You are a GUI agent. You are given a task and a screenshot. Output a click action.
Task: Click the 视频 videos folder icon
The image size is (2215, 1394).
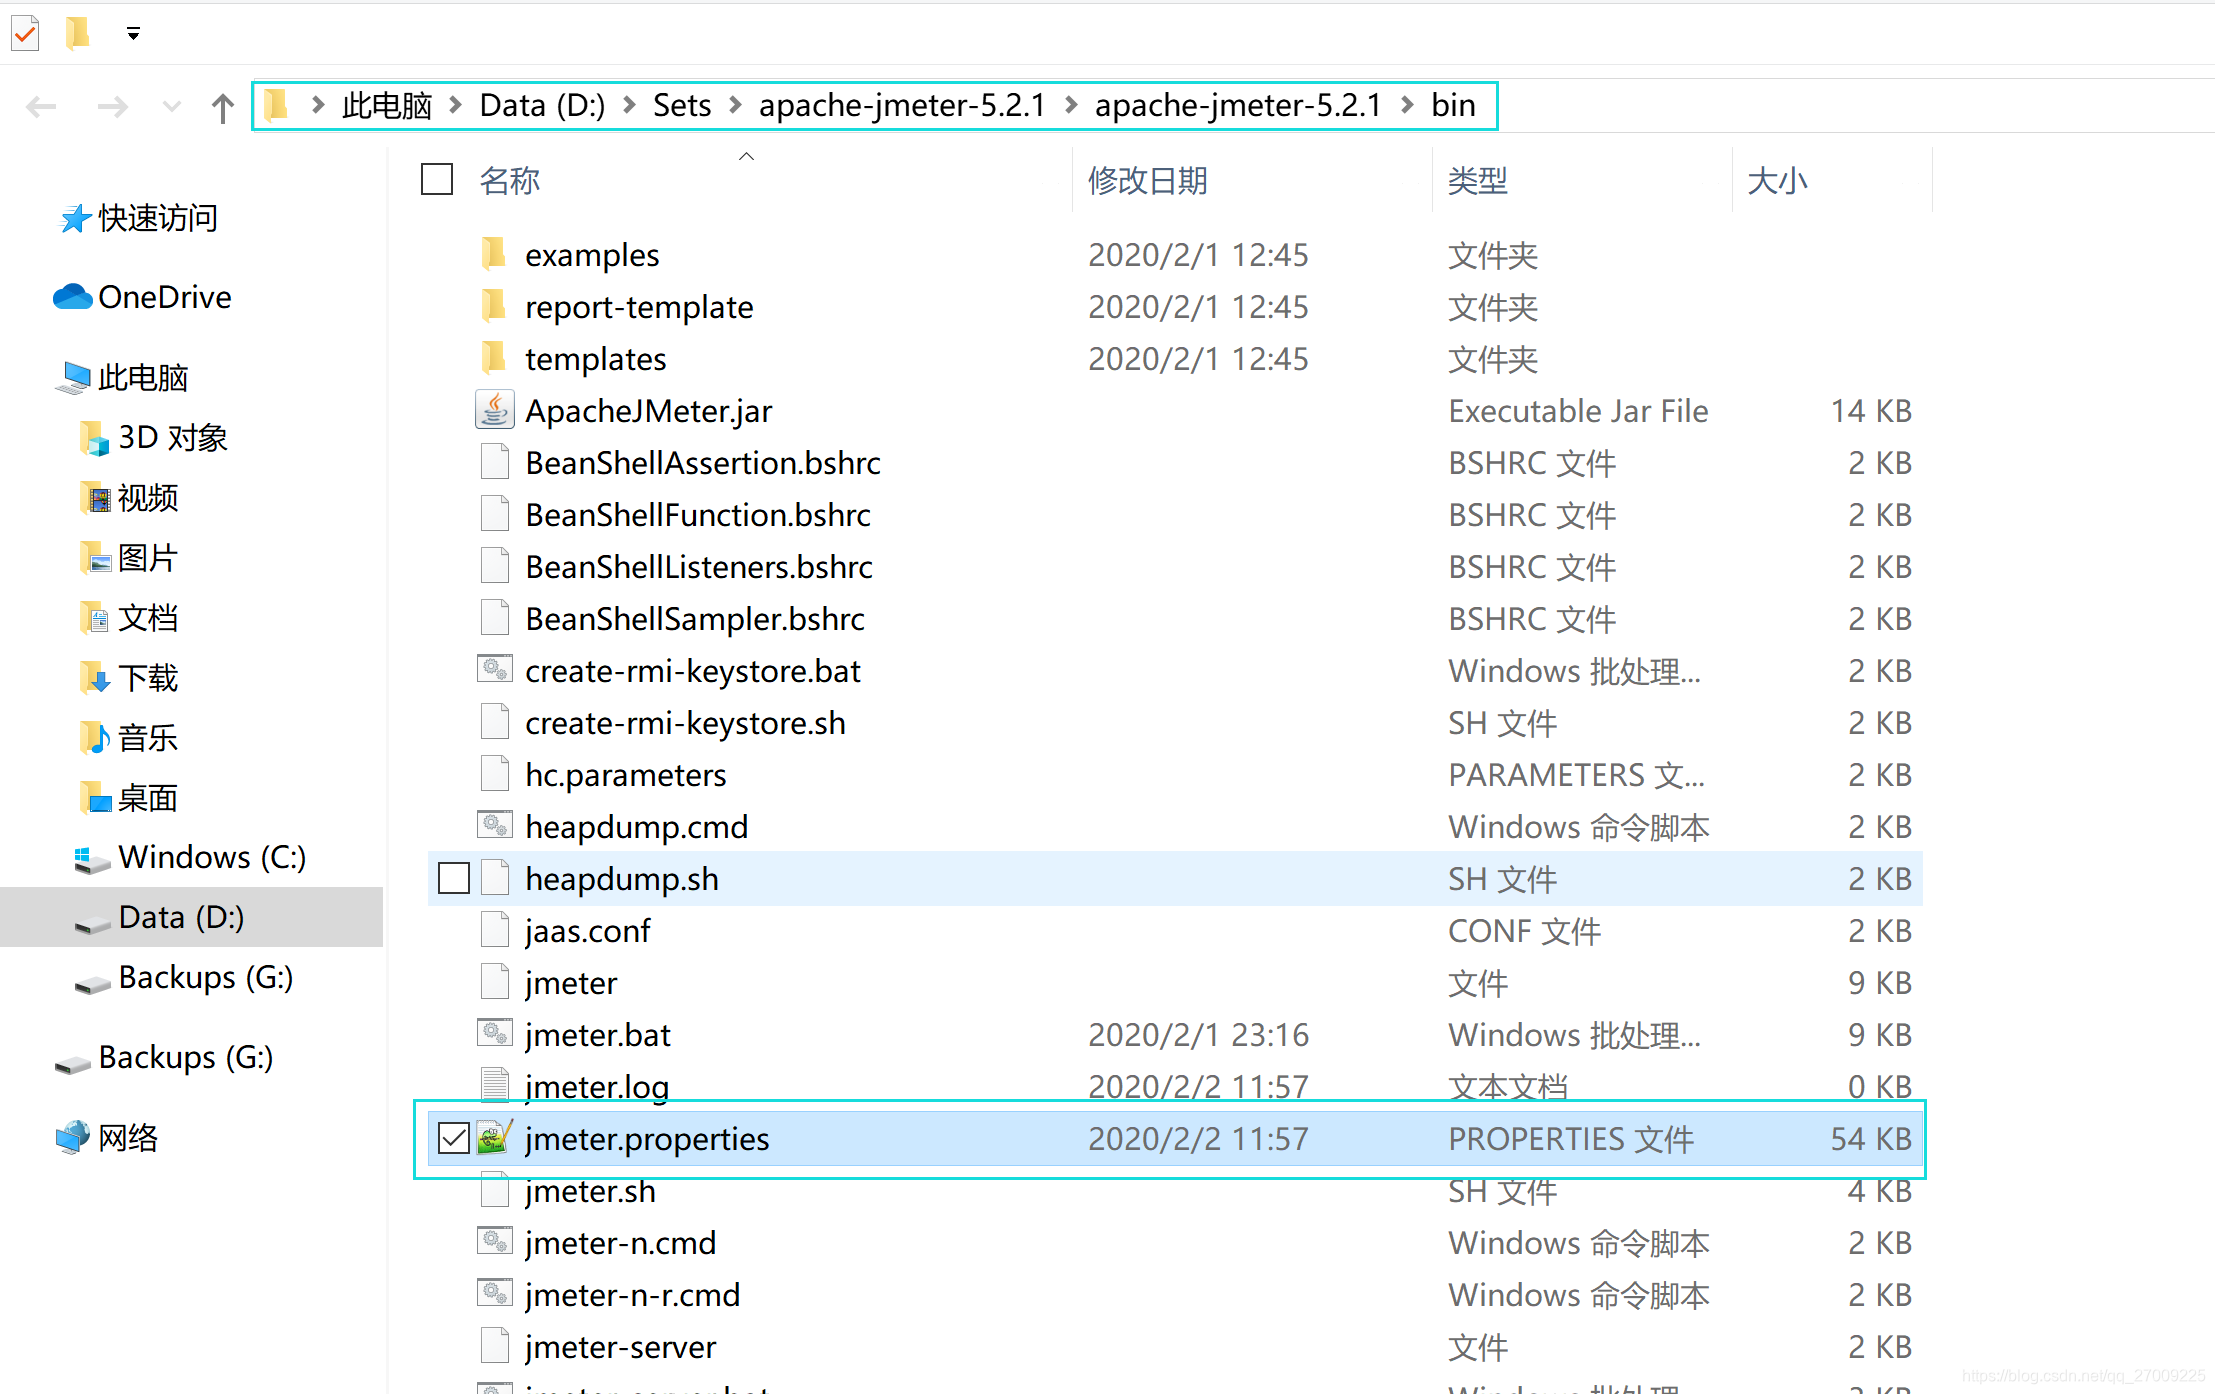point(94,498)
